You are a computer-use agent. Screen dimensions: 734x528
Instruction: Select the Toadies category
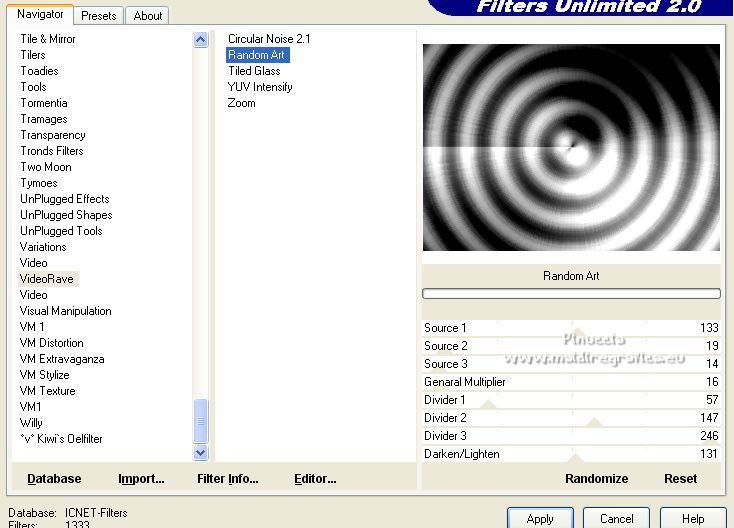39,71
